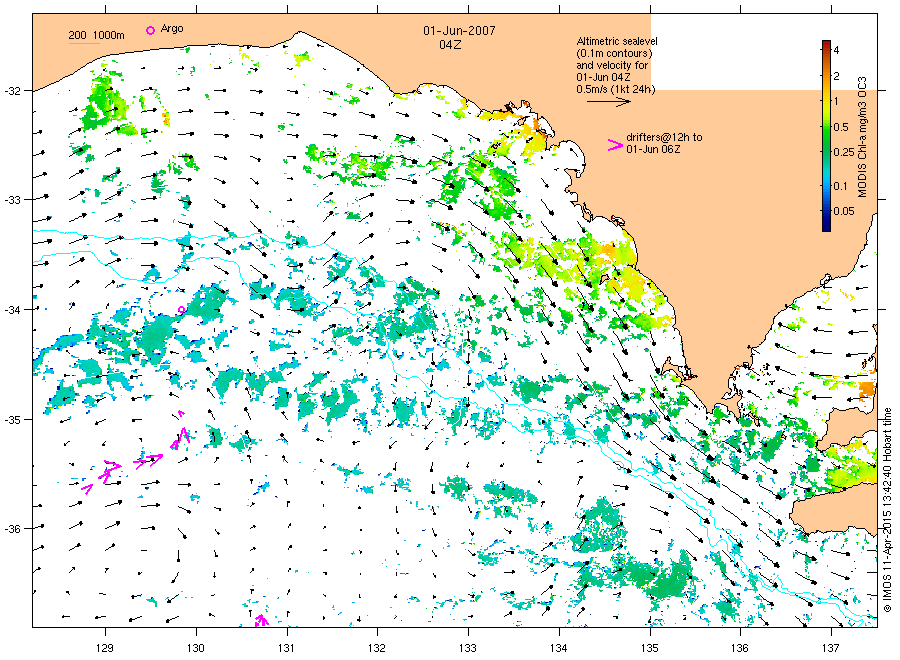
Task: Click the longitude label '134'
Action: (x=559, y=648)
